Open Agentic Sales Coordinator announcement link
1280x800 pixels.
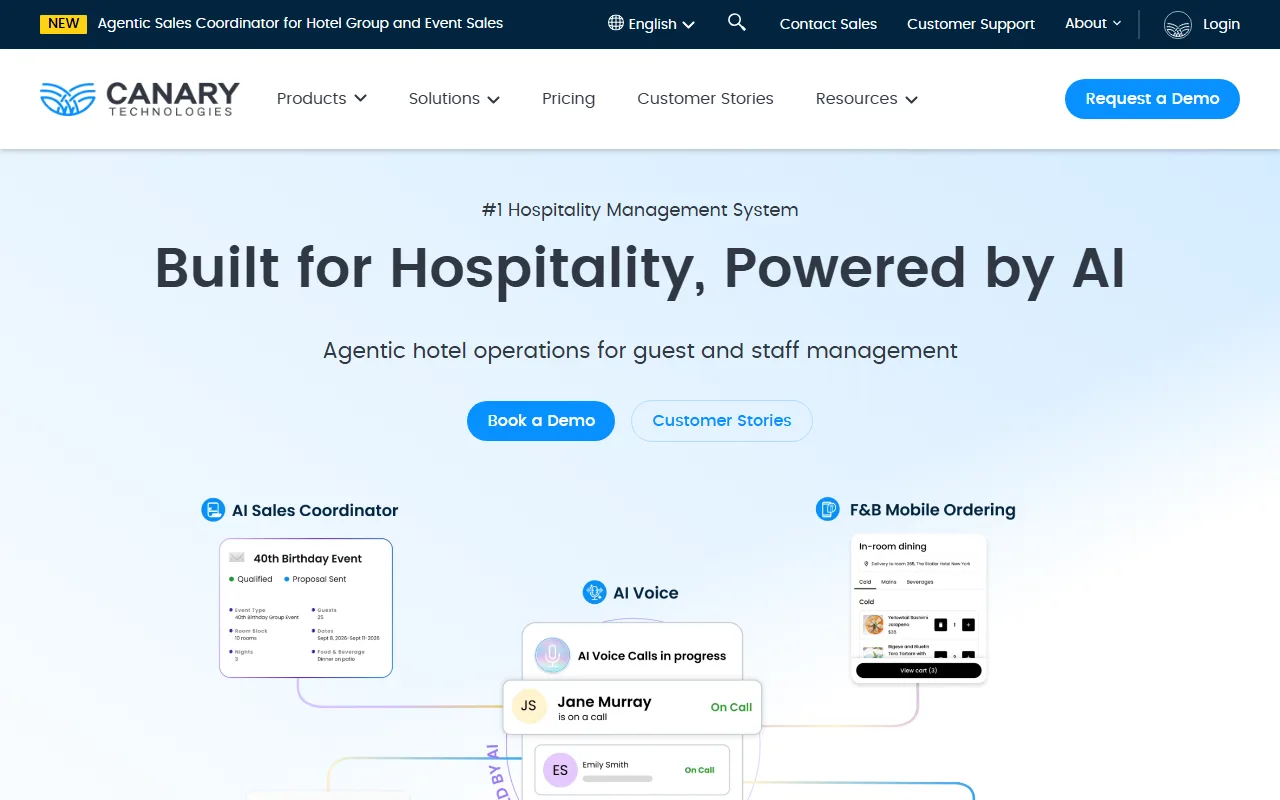coord(300,23)
